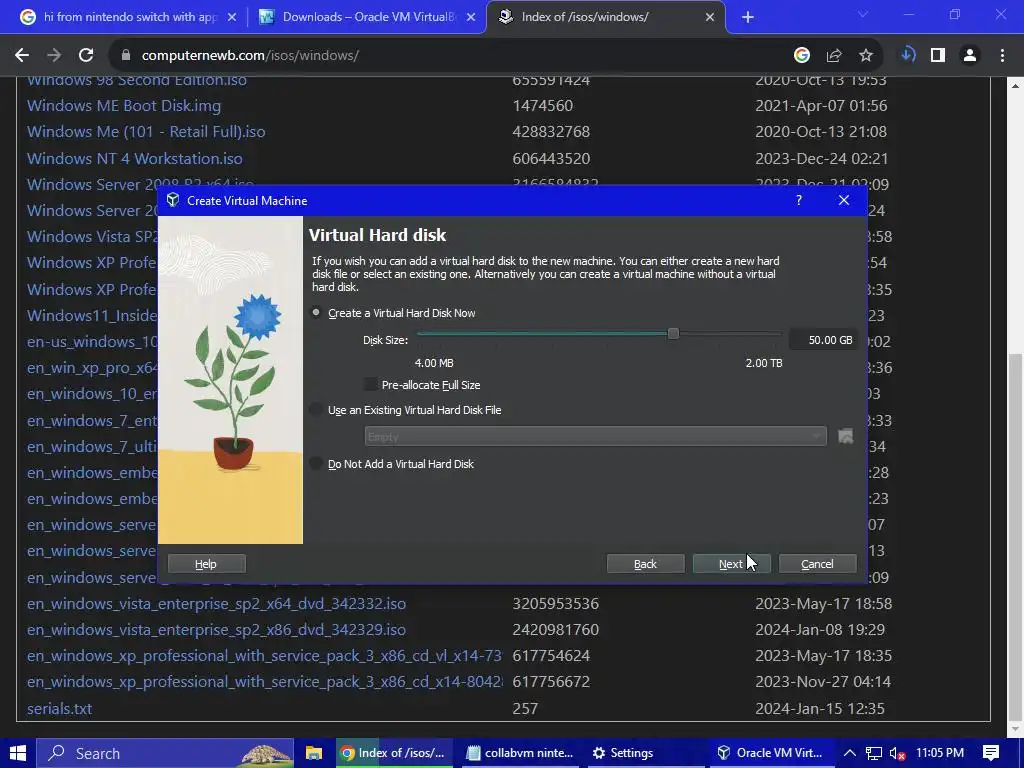Show hidden tray icons chevron
The image size is (1024, 768).
[x=850, y=753]
